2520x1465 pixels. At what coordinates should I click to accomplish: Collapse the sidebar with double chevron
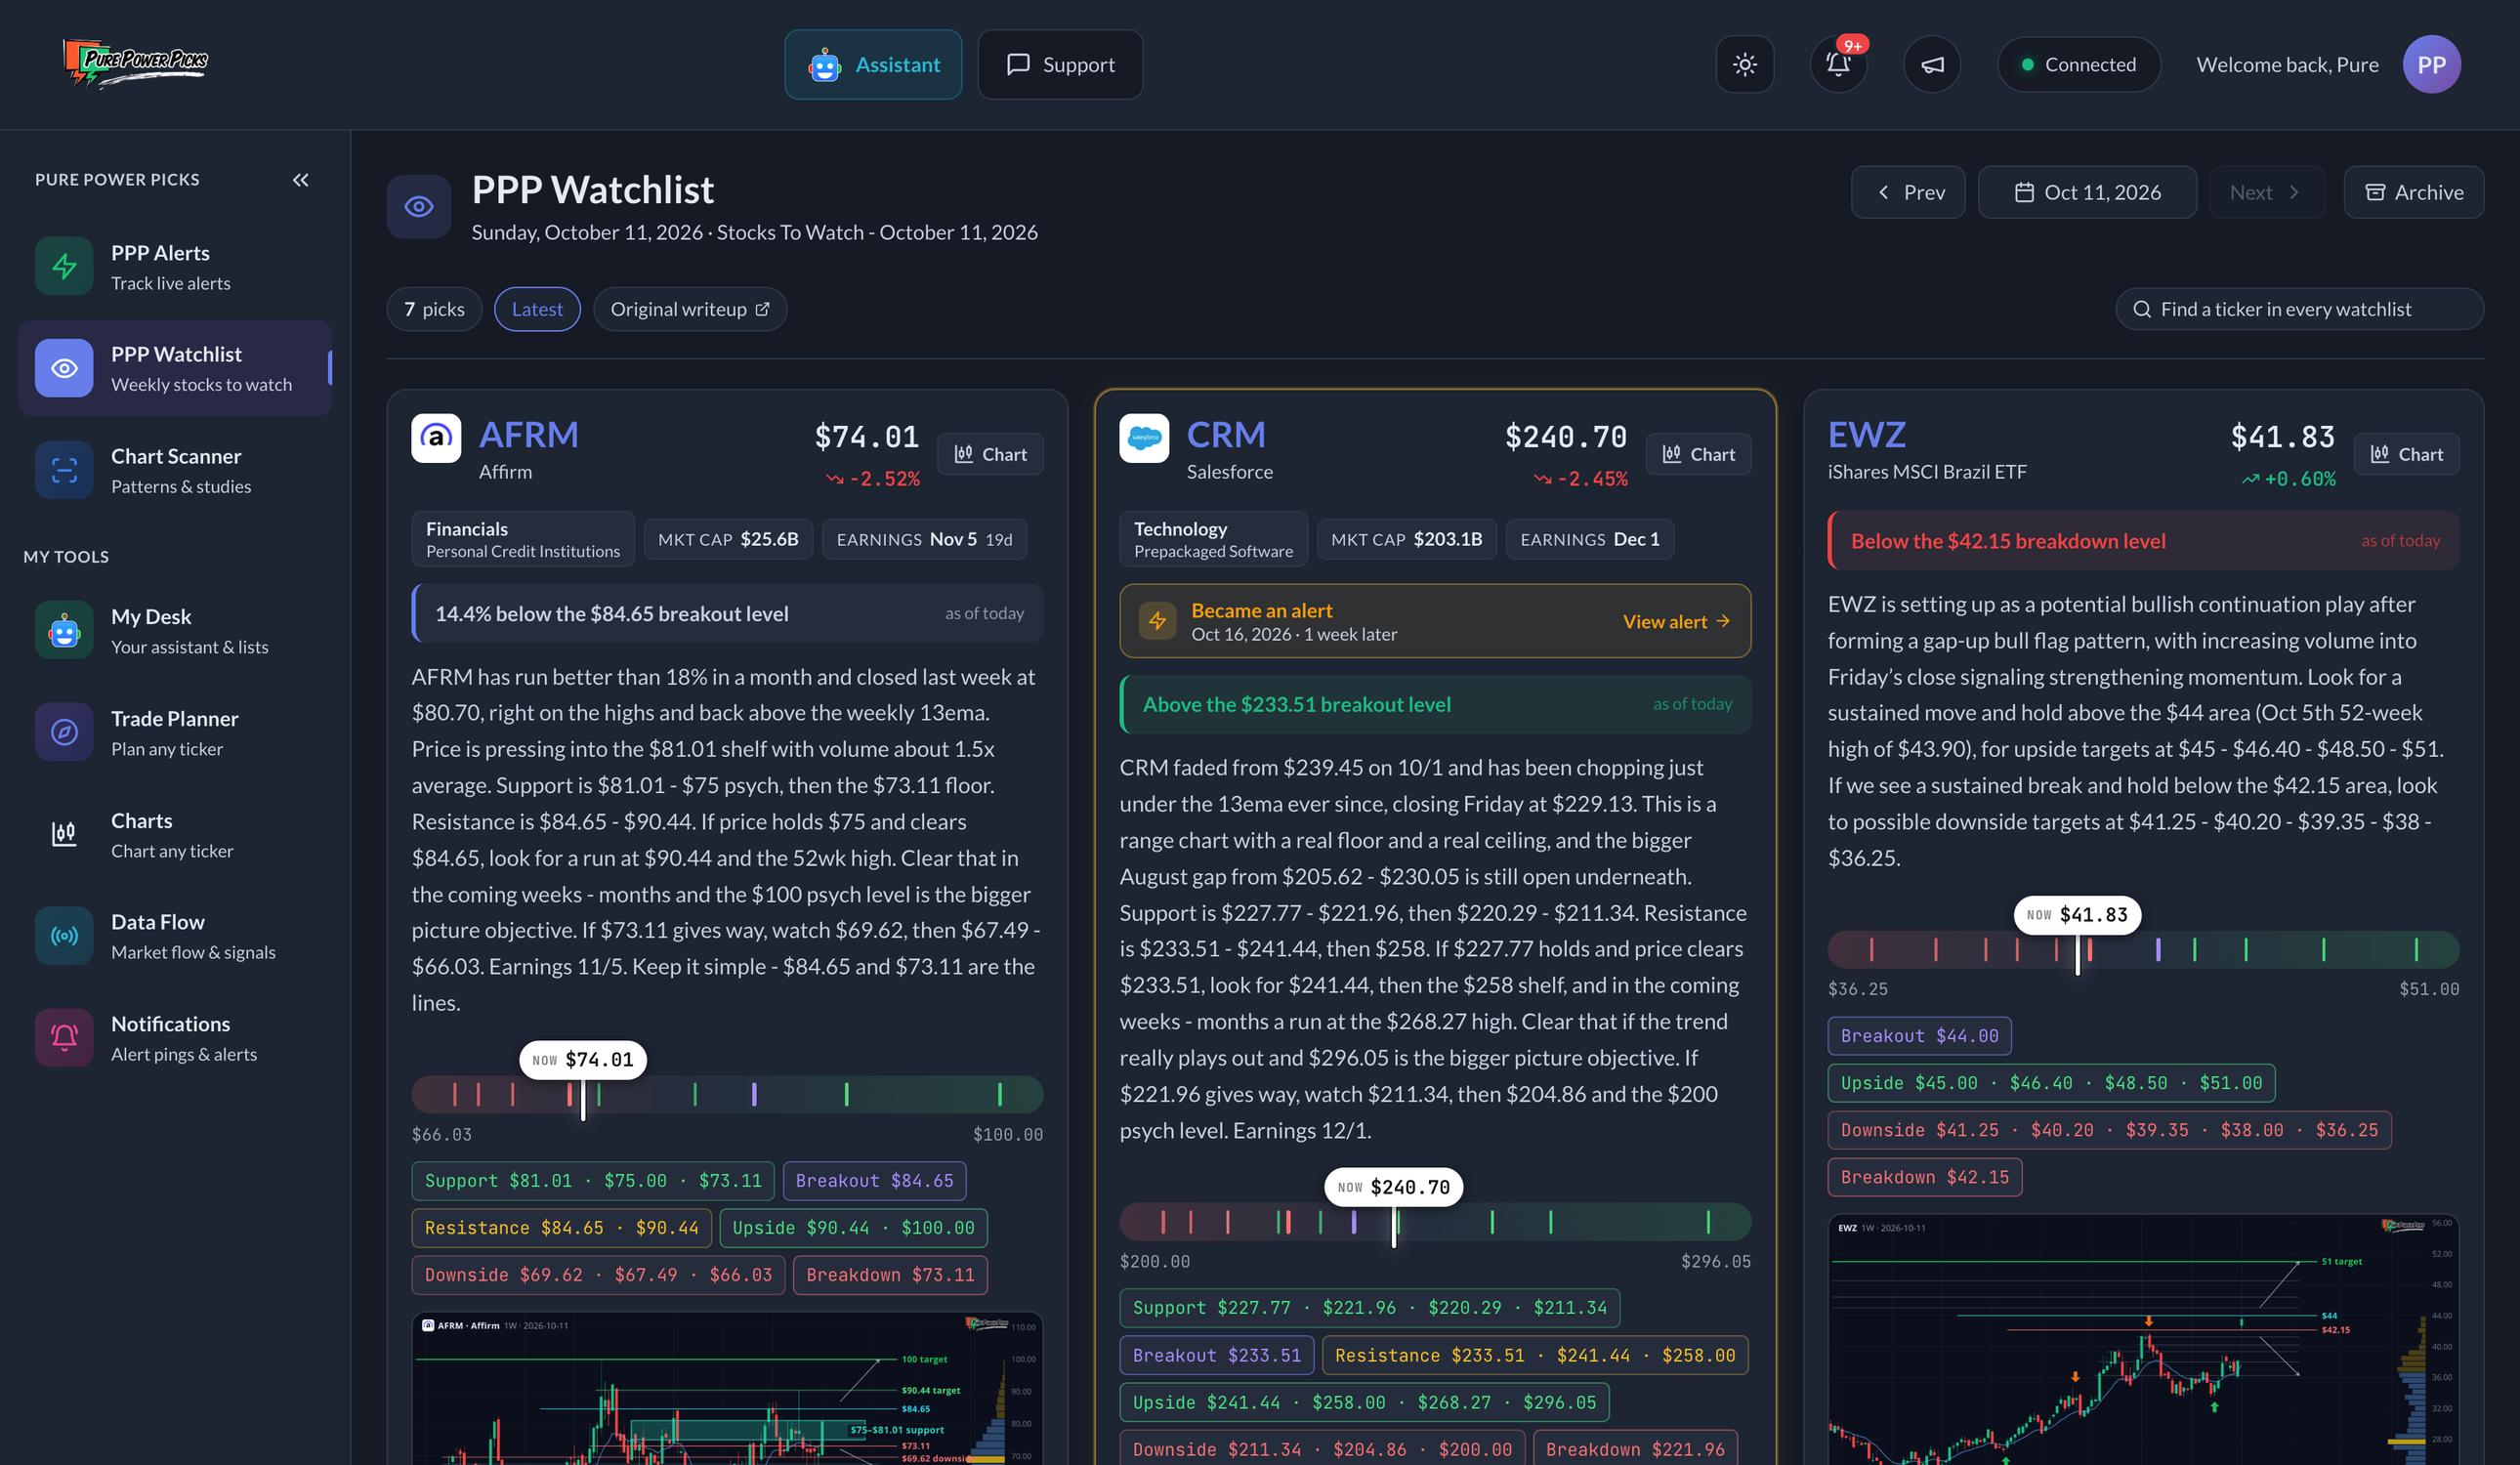tap(300, 180)
